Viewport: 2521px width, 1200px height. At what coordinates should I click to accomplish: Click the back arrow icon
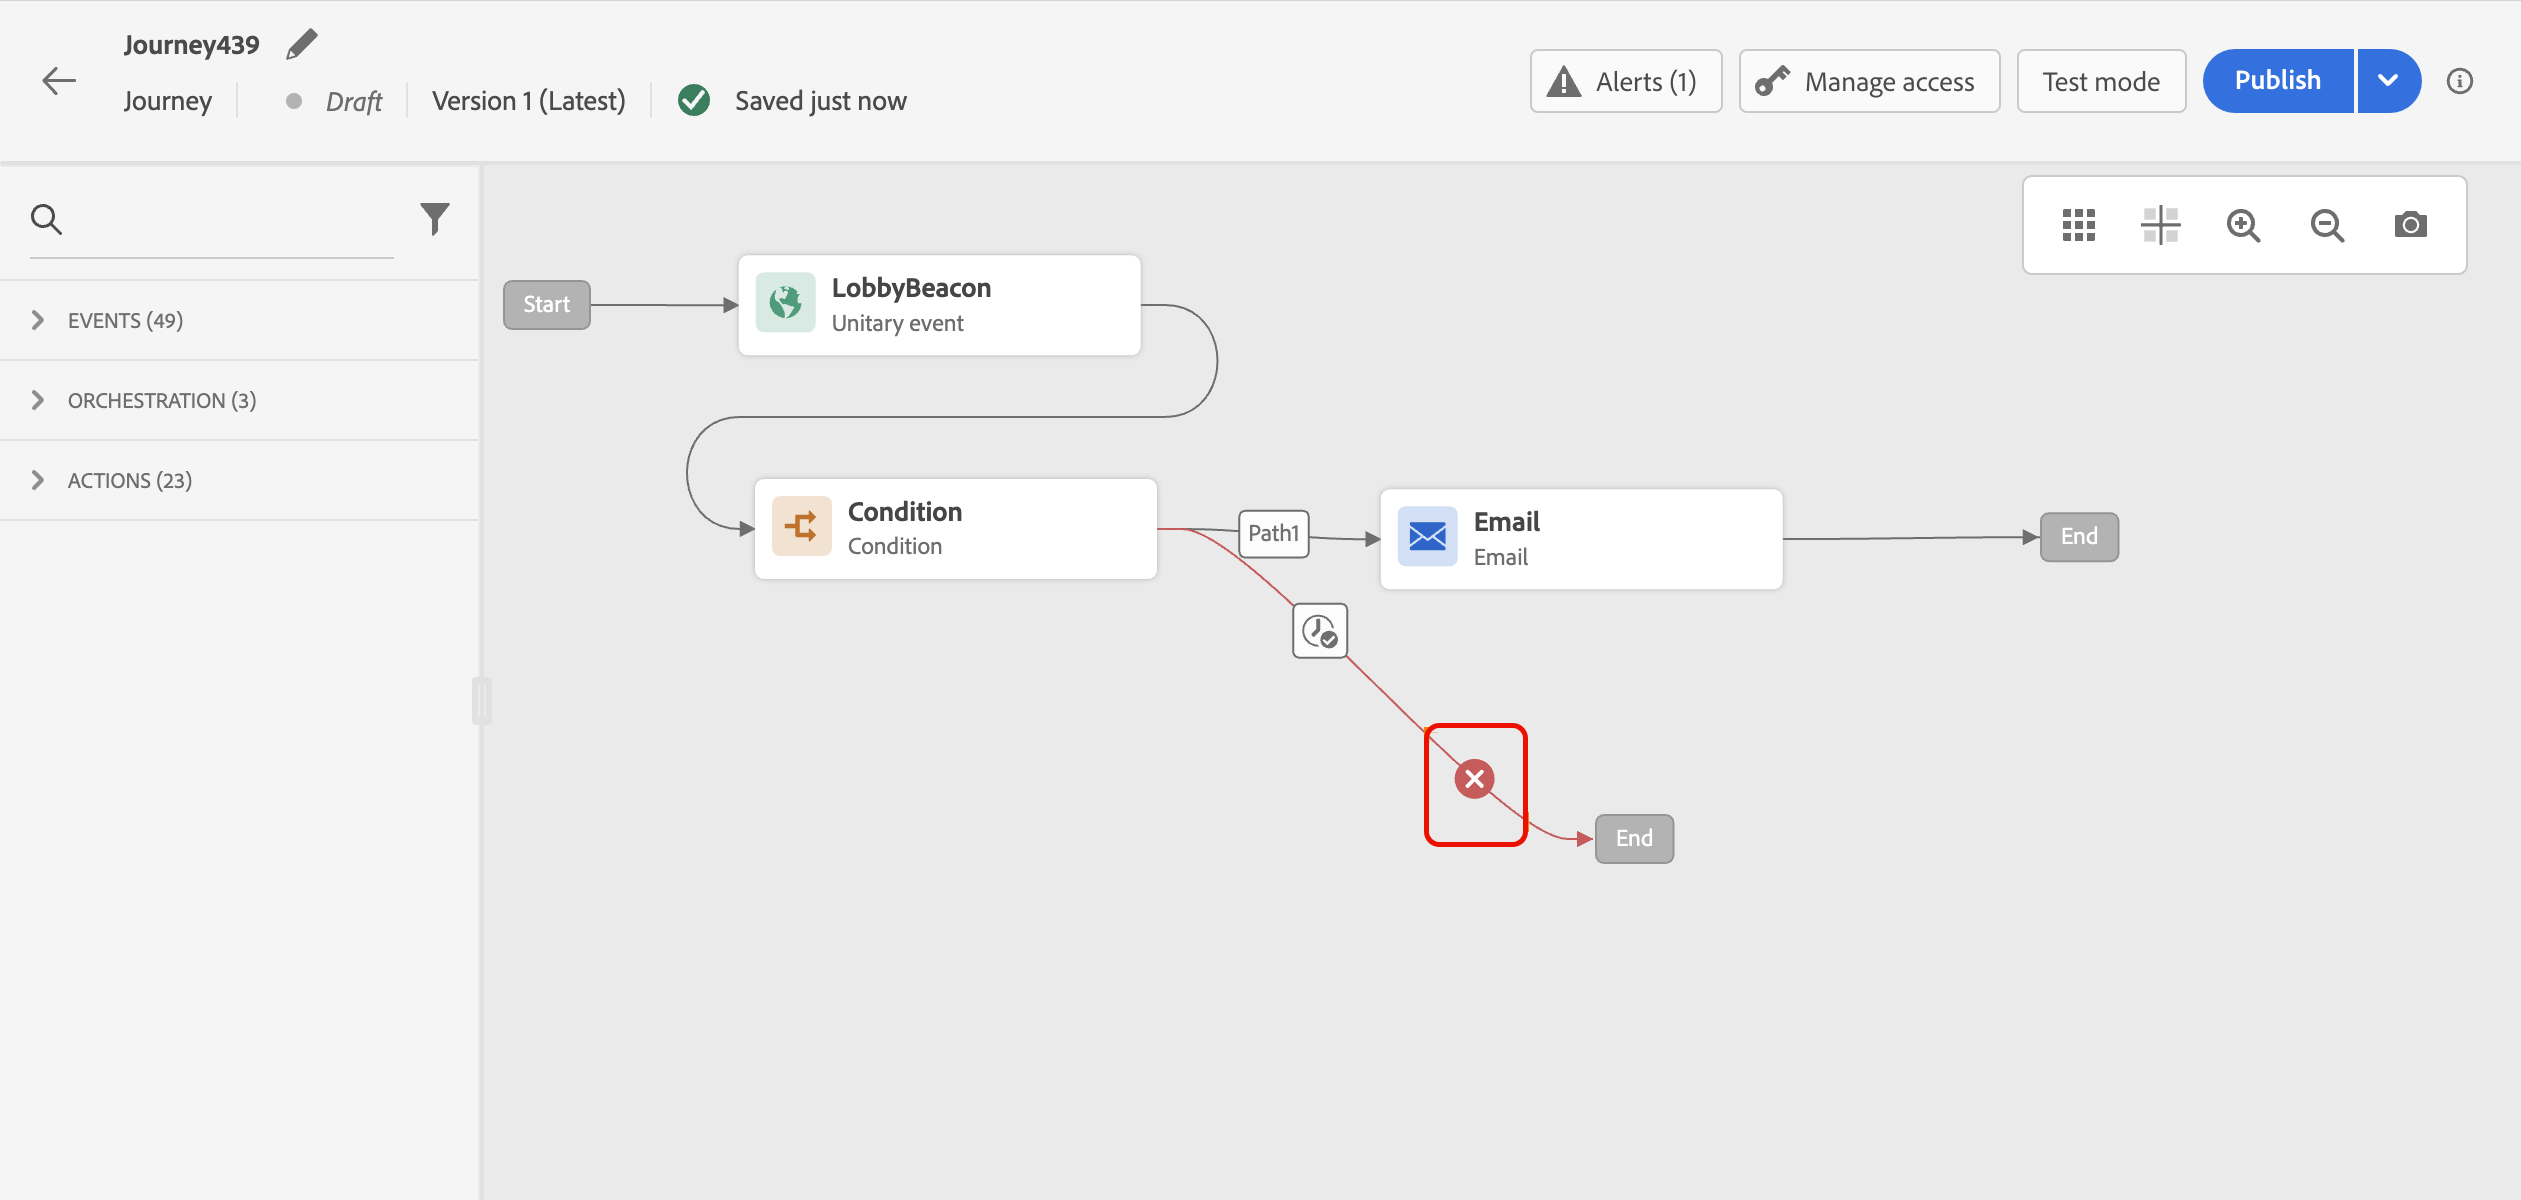(59, 81)
